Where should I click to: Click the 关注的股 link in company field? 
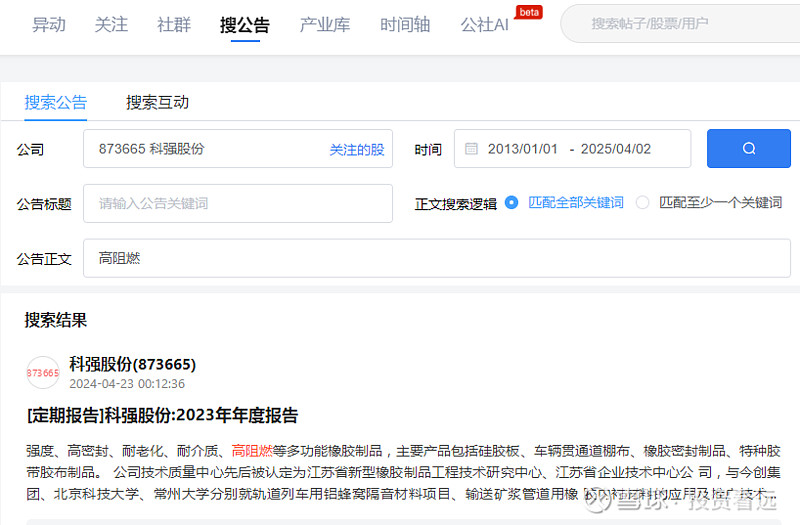[357, 149]
